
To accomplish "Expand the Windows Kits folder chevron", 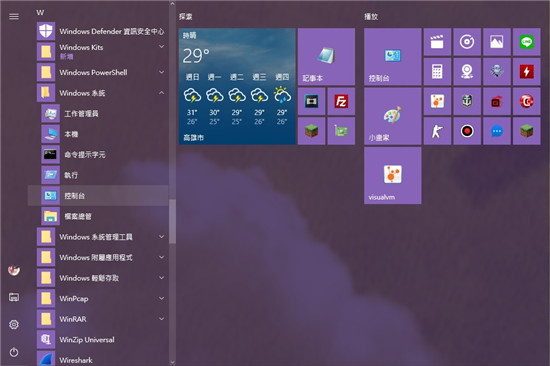I will (161, 47).
